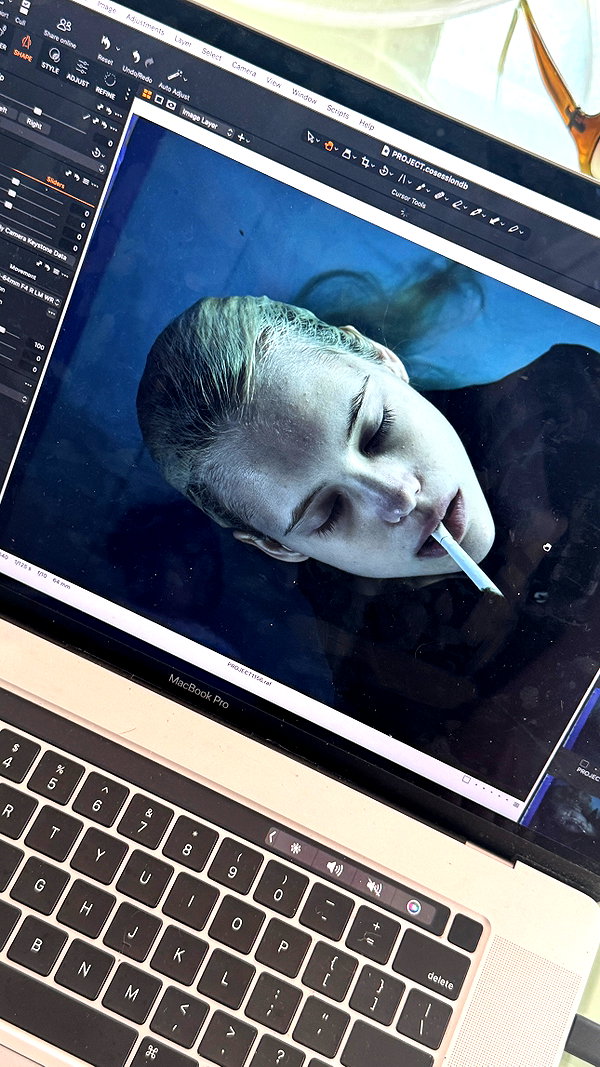Screen dimensions: 600x1067
Task: Expand the Crop cursor tool chevron
Action: tap(374, 165)
